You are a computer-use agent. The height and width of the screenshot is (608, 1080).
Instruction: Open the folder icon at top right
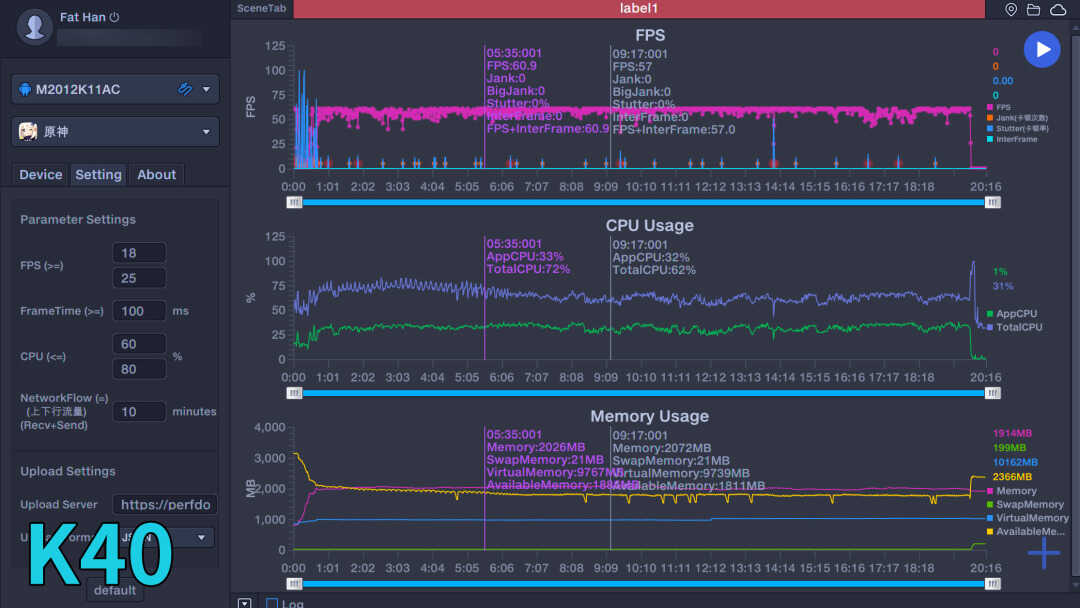(x=1033, y=9)
